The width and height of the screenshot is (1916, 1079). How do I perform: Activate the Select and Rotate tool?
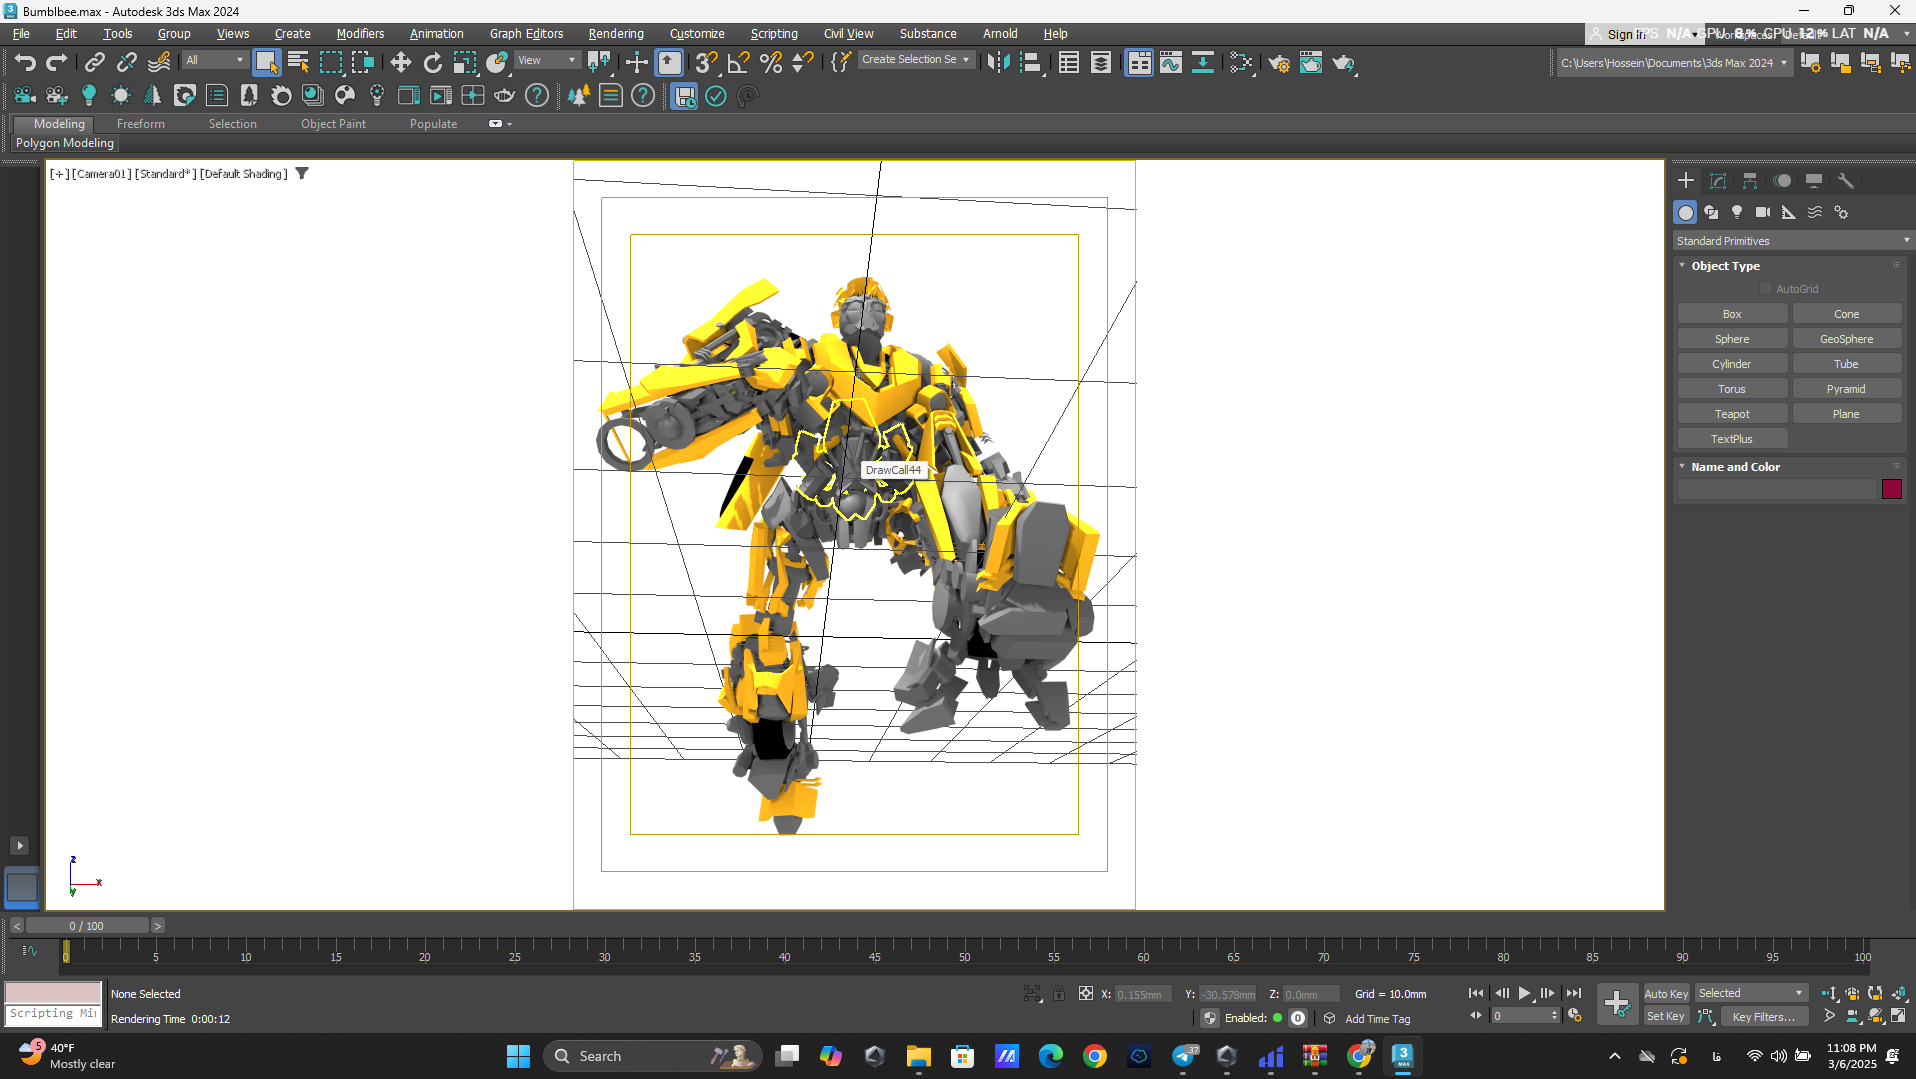tap(432, 63)
